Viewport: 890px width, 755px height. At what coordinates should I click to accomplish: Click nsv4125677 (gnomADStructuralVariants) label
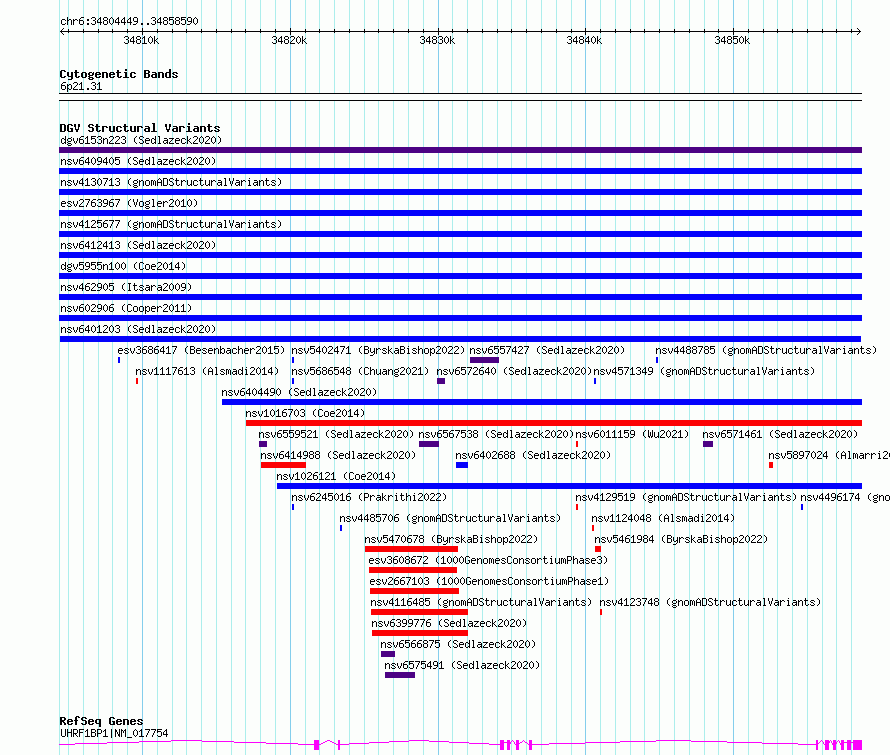[171, 224]
